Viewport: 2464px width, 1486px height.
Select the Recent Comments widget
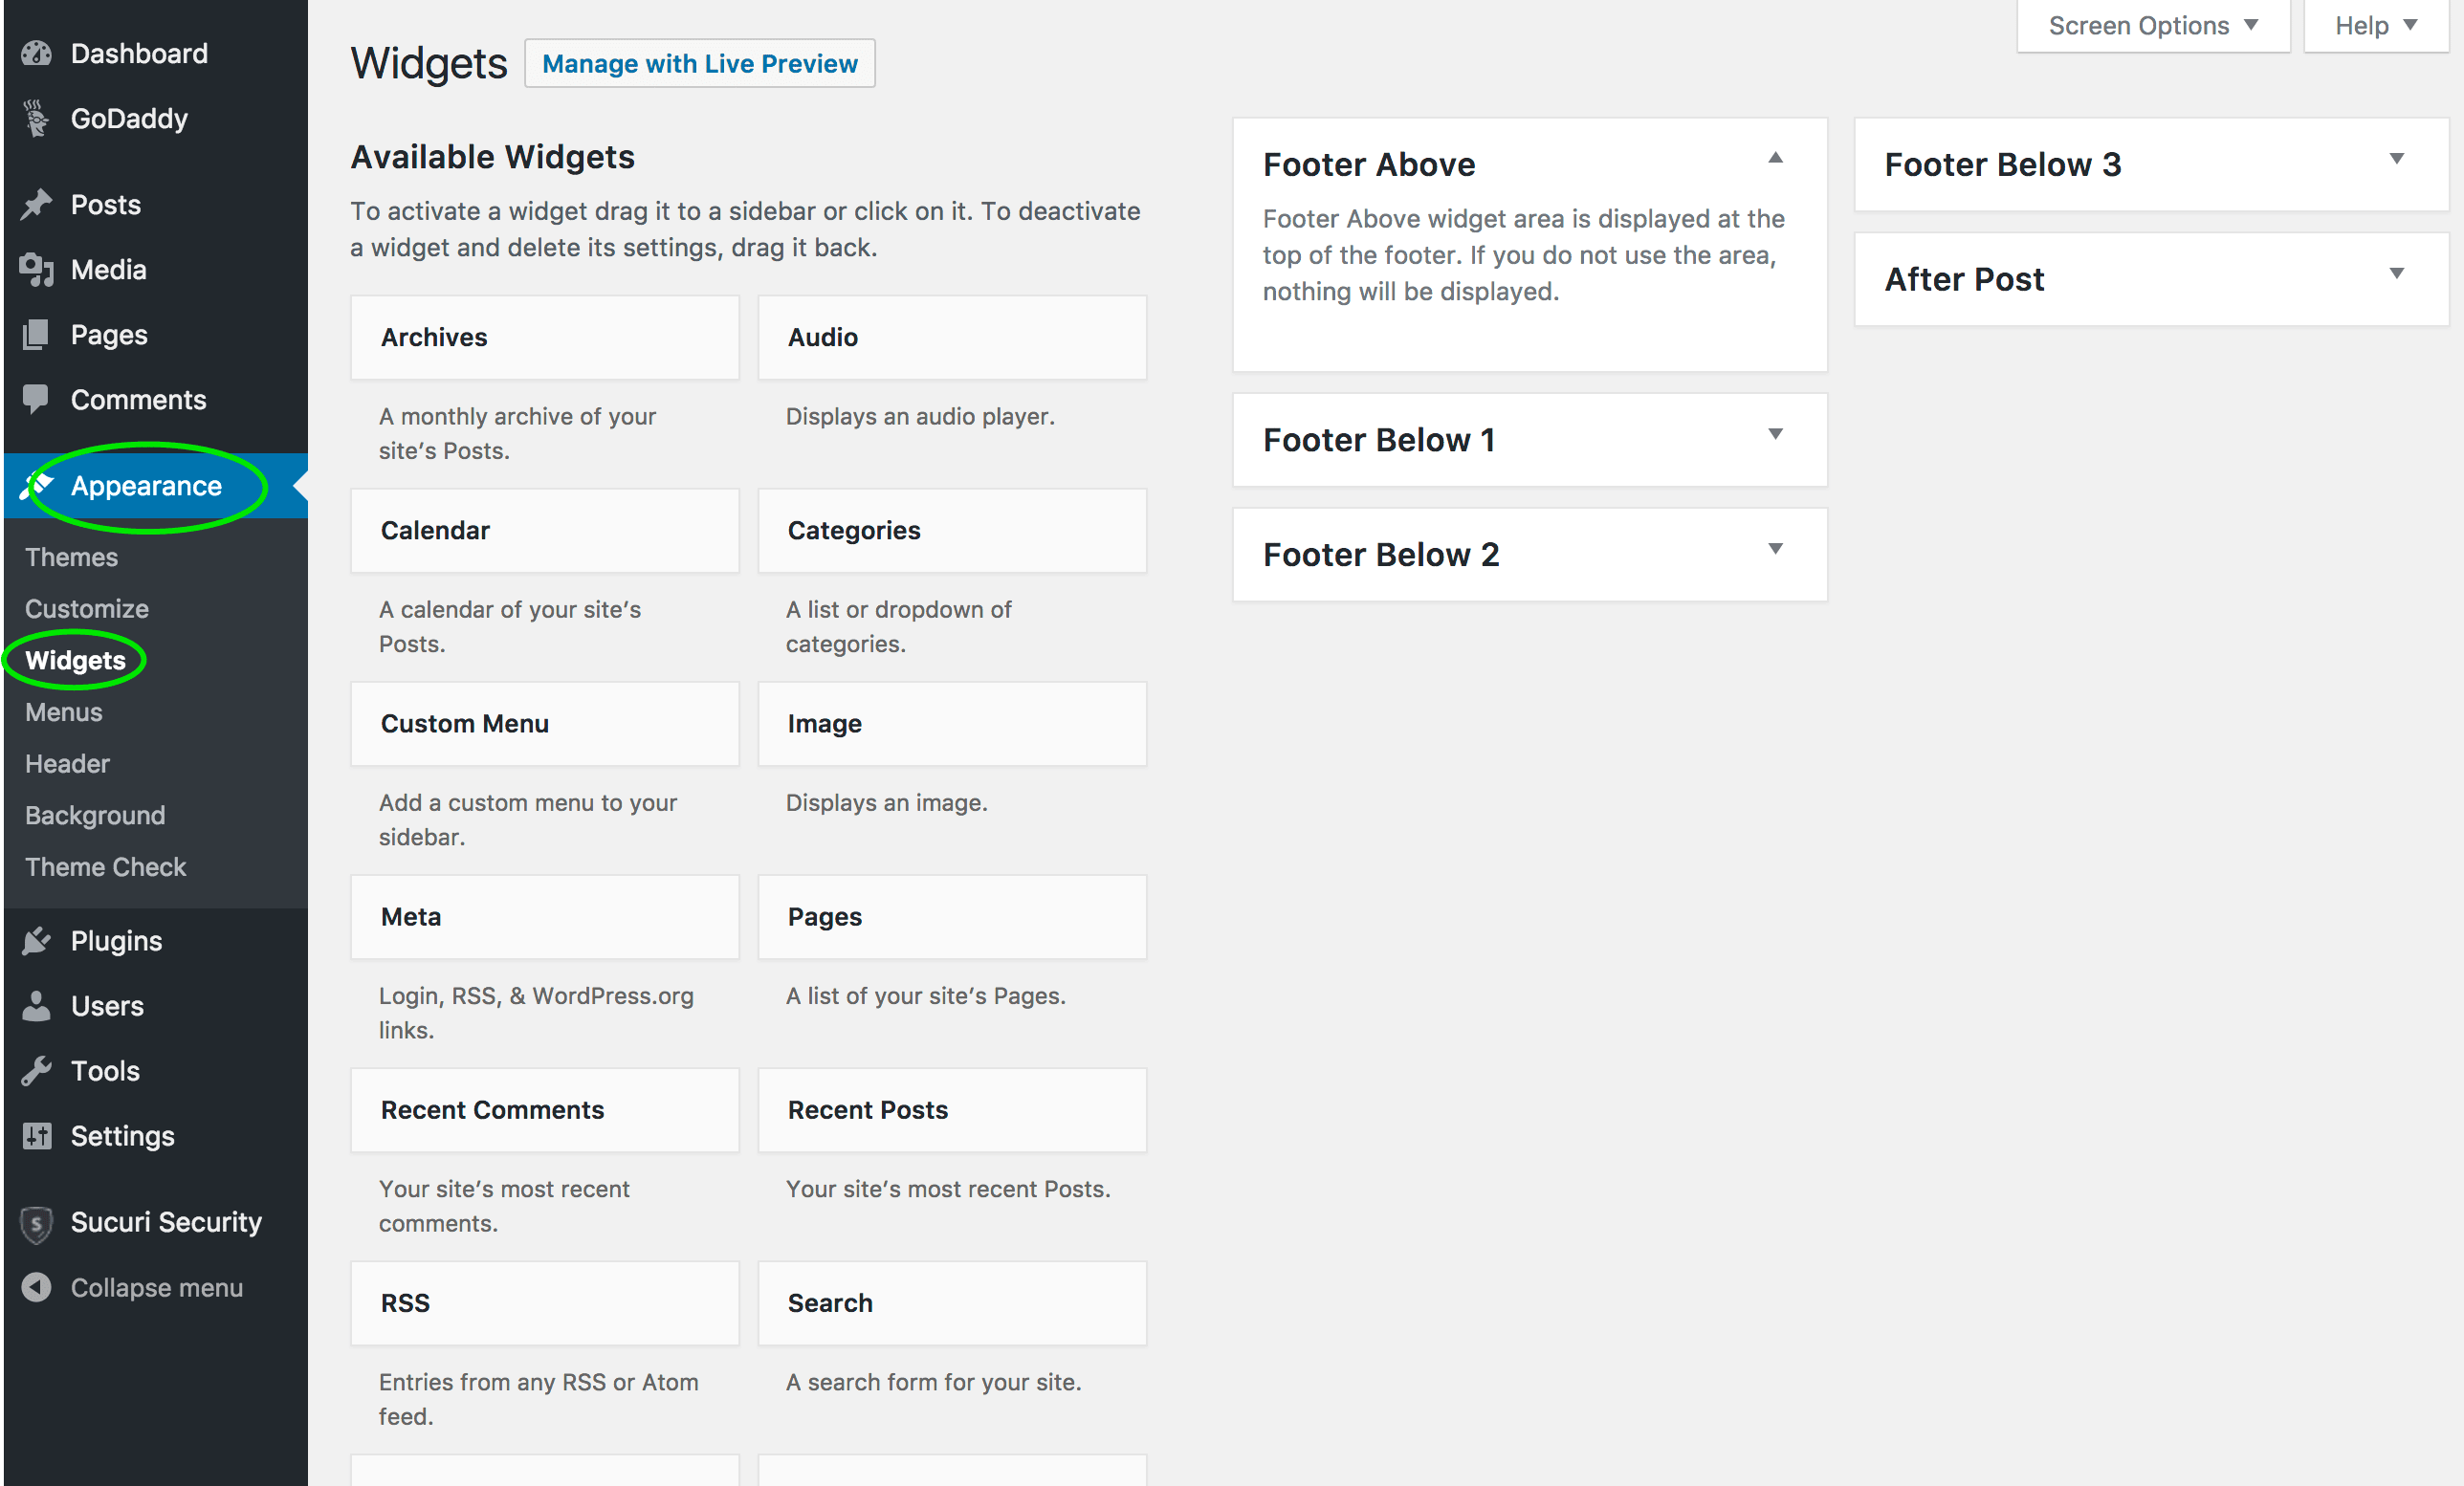[545, 1109]
